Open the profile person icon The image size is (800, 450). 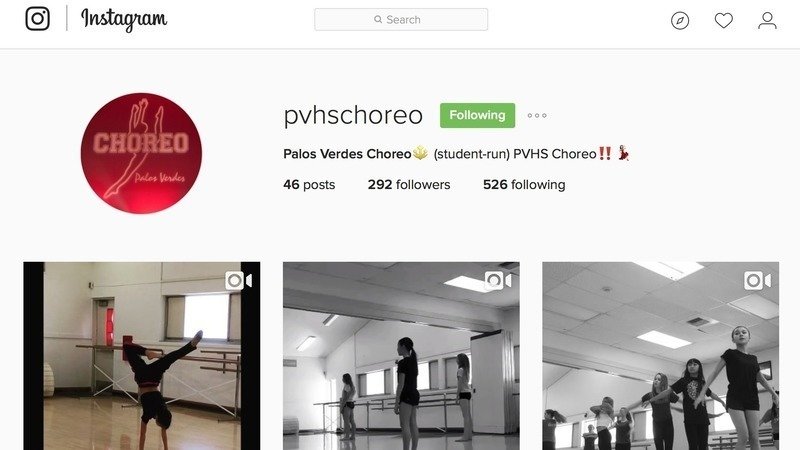(767, 20)
